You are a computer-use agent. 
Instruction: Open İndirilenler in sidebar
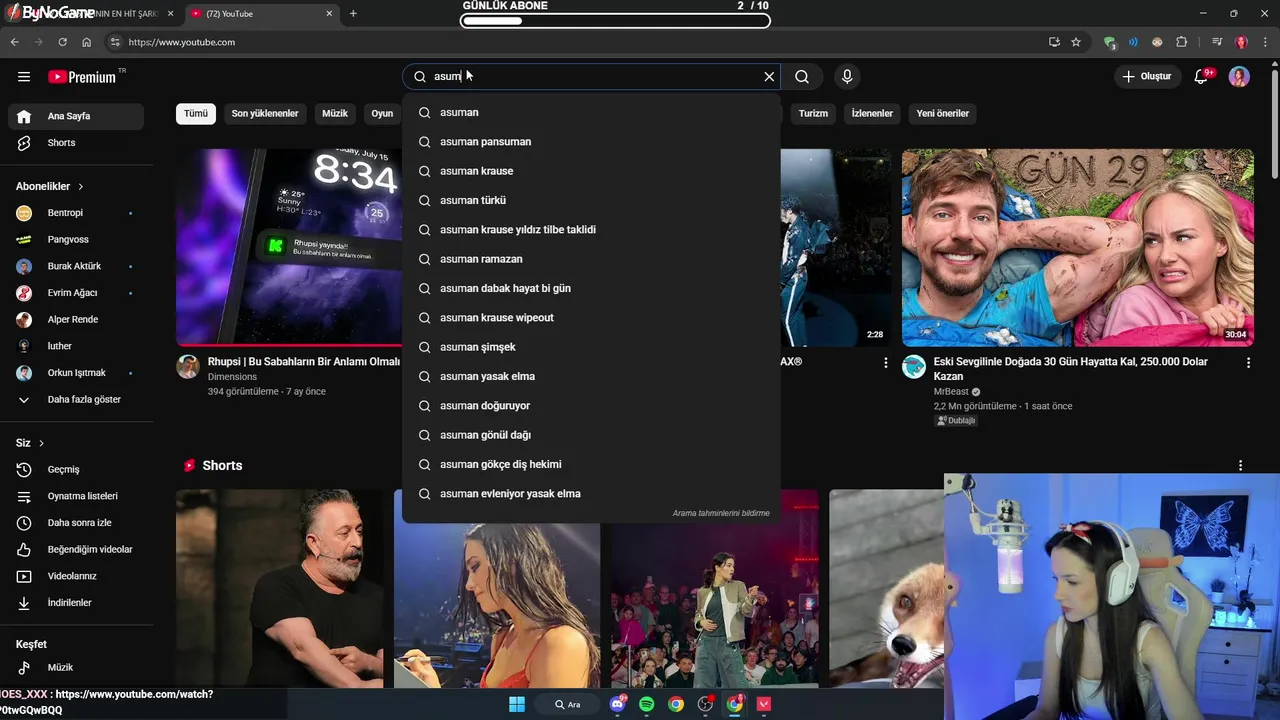coord(76,603)
